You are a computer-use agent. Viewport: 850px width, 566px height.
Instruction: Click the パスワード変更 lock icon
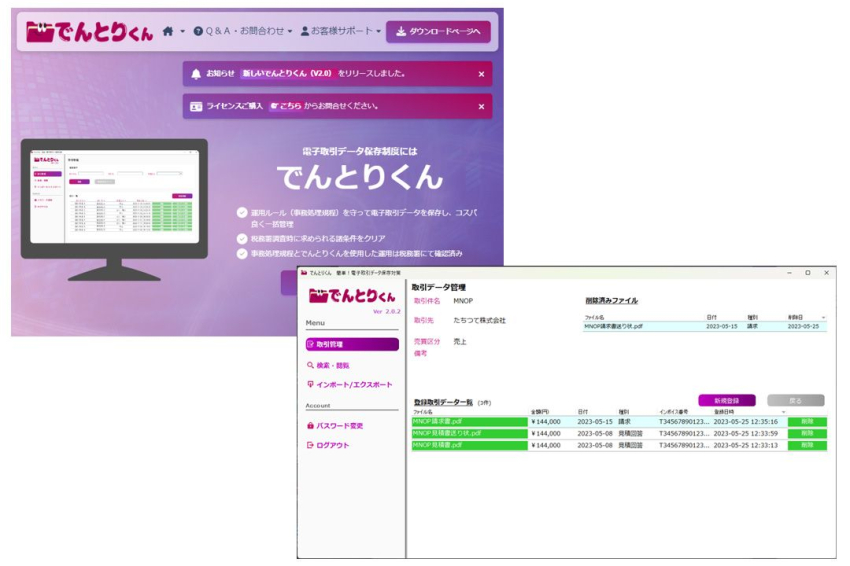[311, 425]
